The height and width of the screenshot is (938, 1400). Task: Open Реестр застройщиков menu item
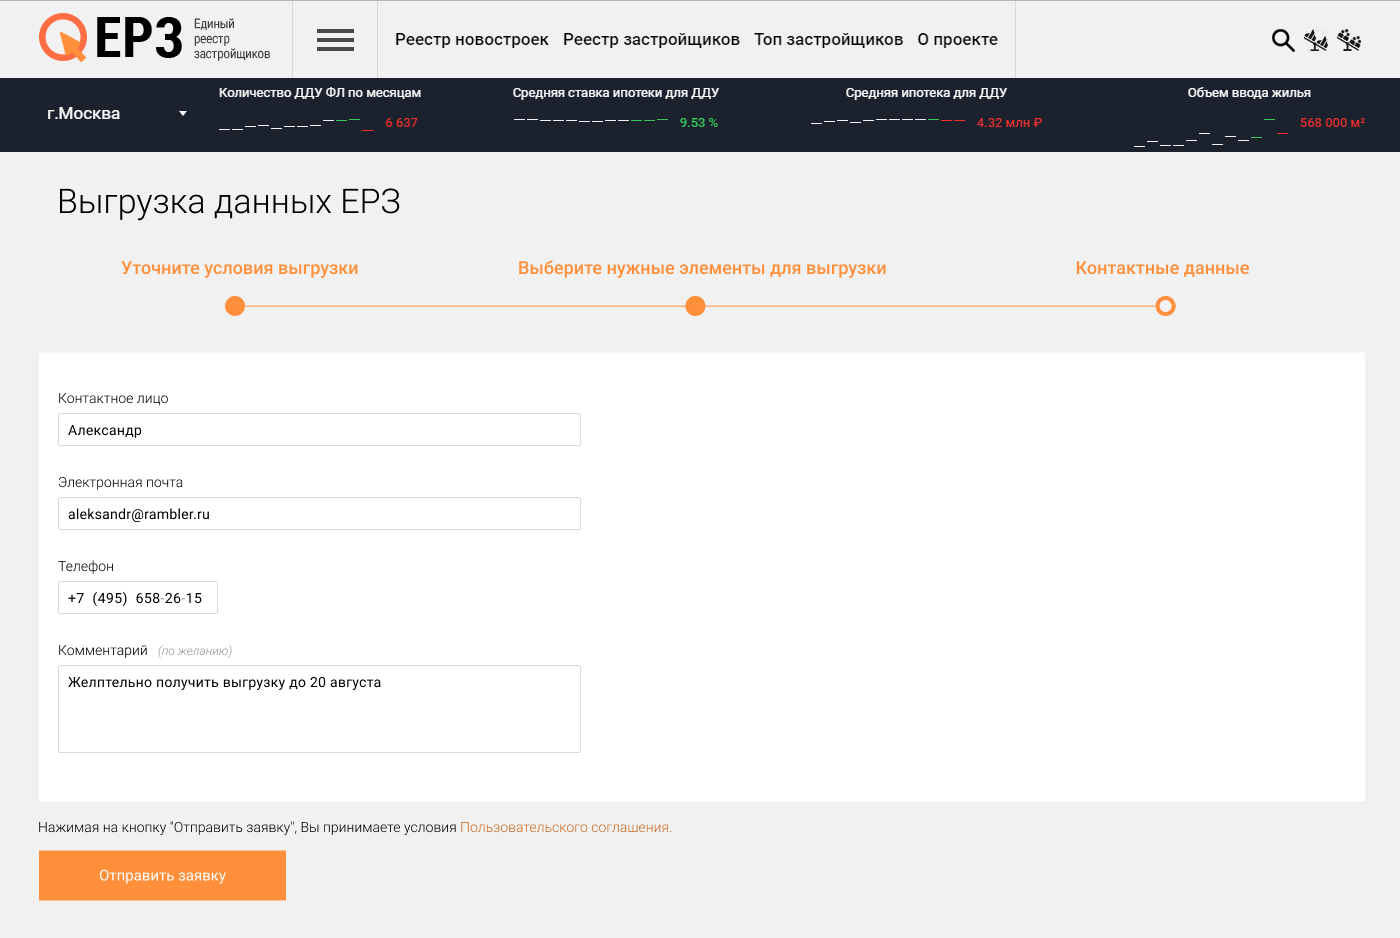[651, 40]
